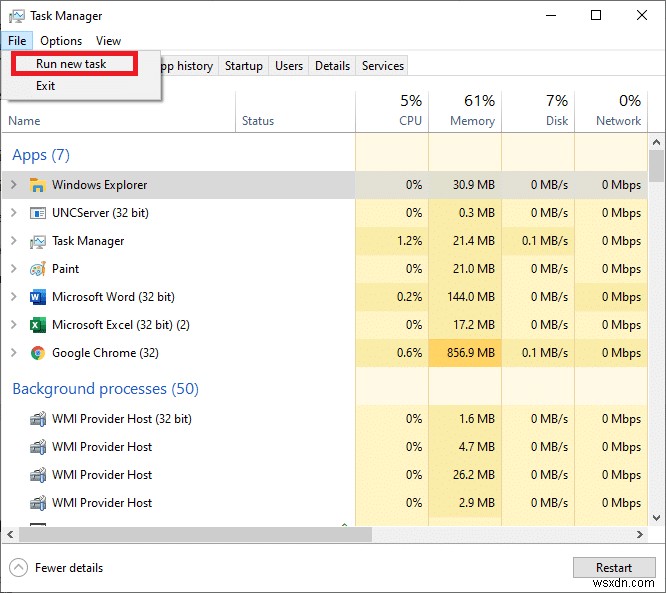This screenshot has width=666, height=593.
Task: Expand the Task Manager process entry
Action: click(x=14, y=241)
